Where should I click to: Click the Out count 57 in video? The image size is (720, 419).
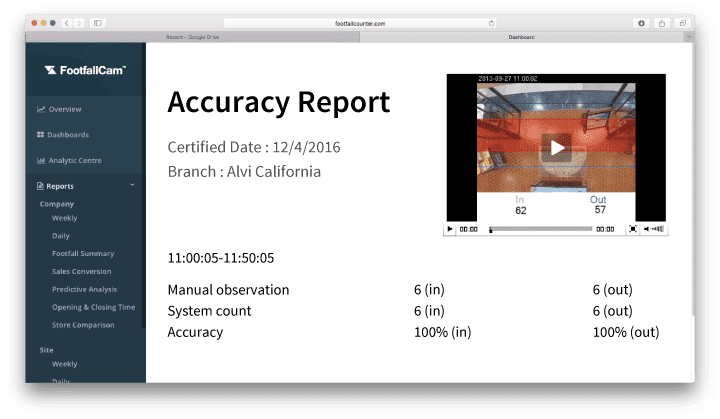click(x=600, y=210)
